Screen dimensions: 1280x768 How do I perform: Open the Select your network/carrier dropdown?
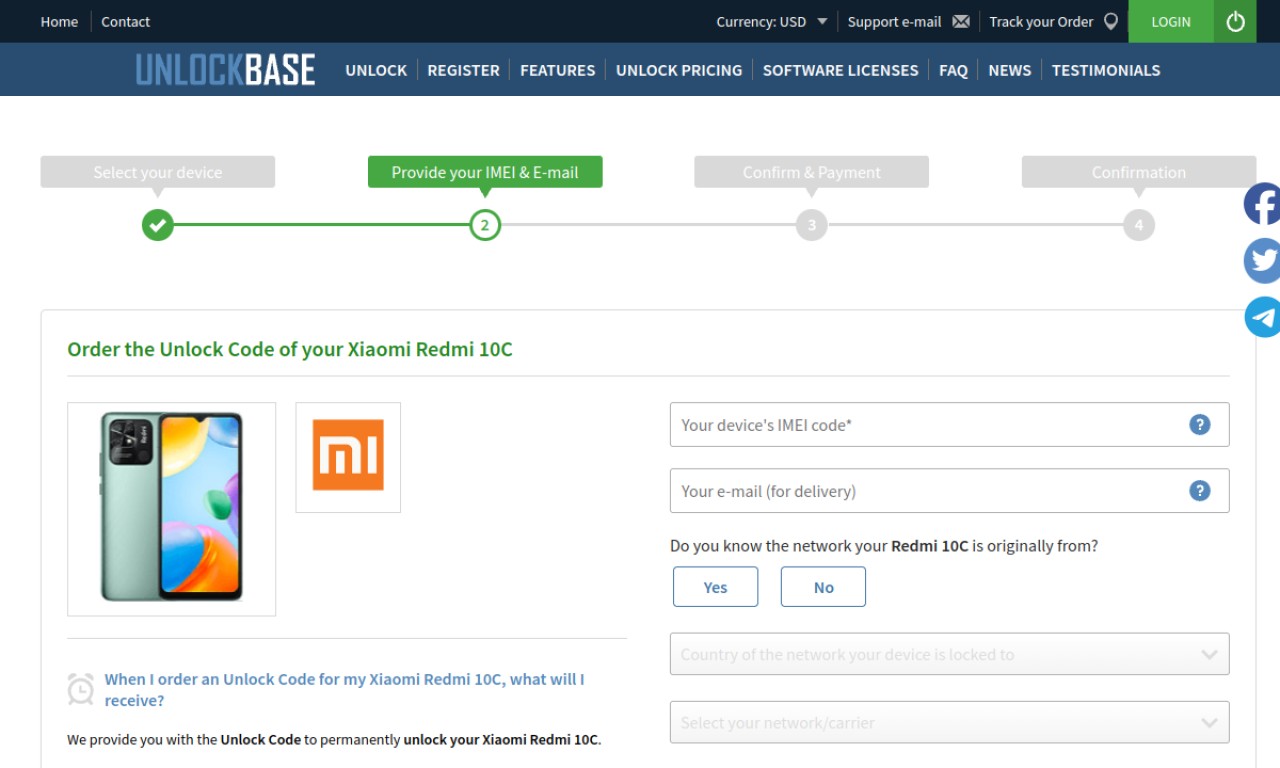(x=949, y=722)
